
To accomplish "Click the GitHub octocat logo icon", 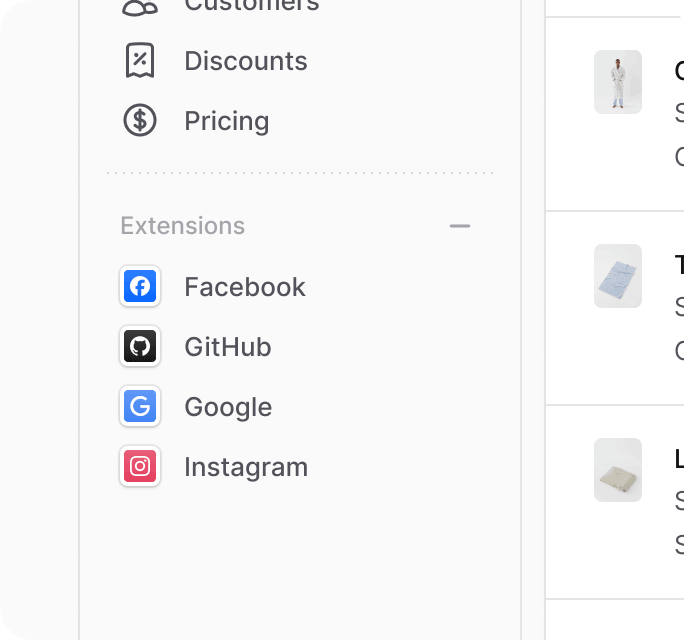I will [x=140, y=346].
